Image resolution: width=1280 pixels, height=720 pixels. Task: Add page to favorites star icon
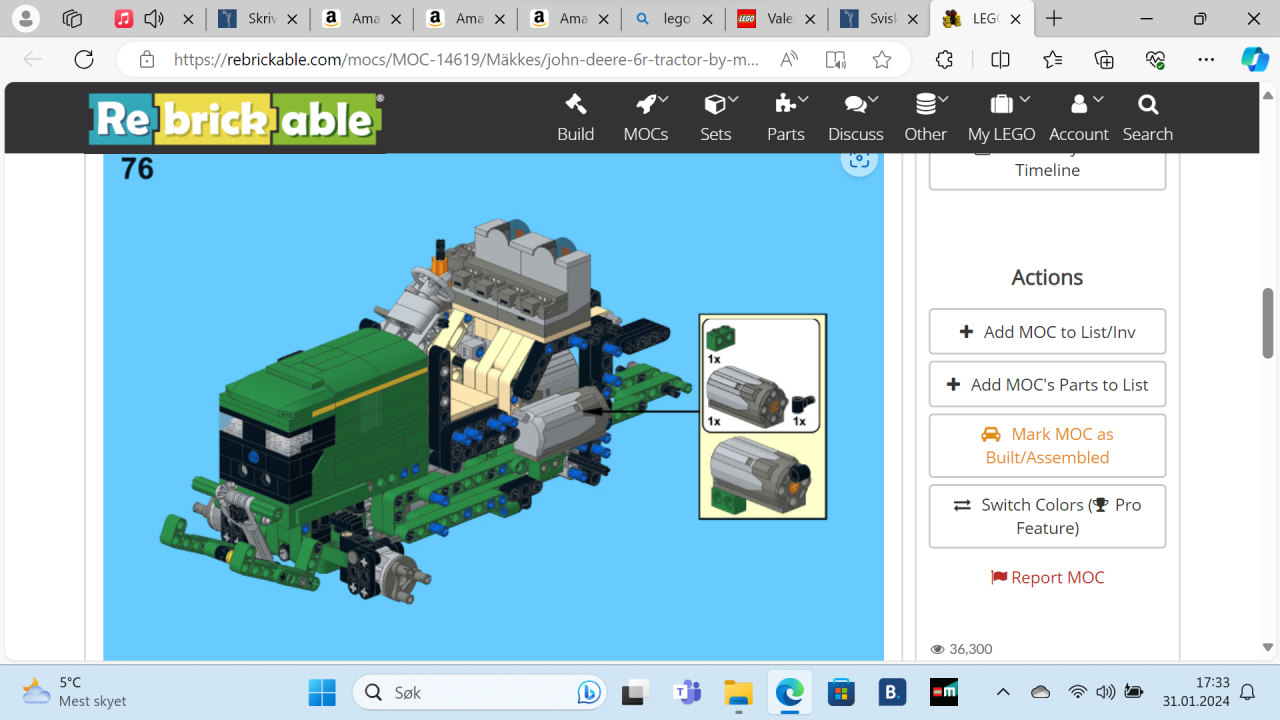click(x=881, y=60)
